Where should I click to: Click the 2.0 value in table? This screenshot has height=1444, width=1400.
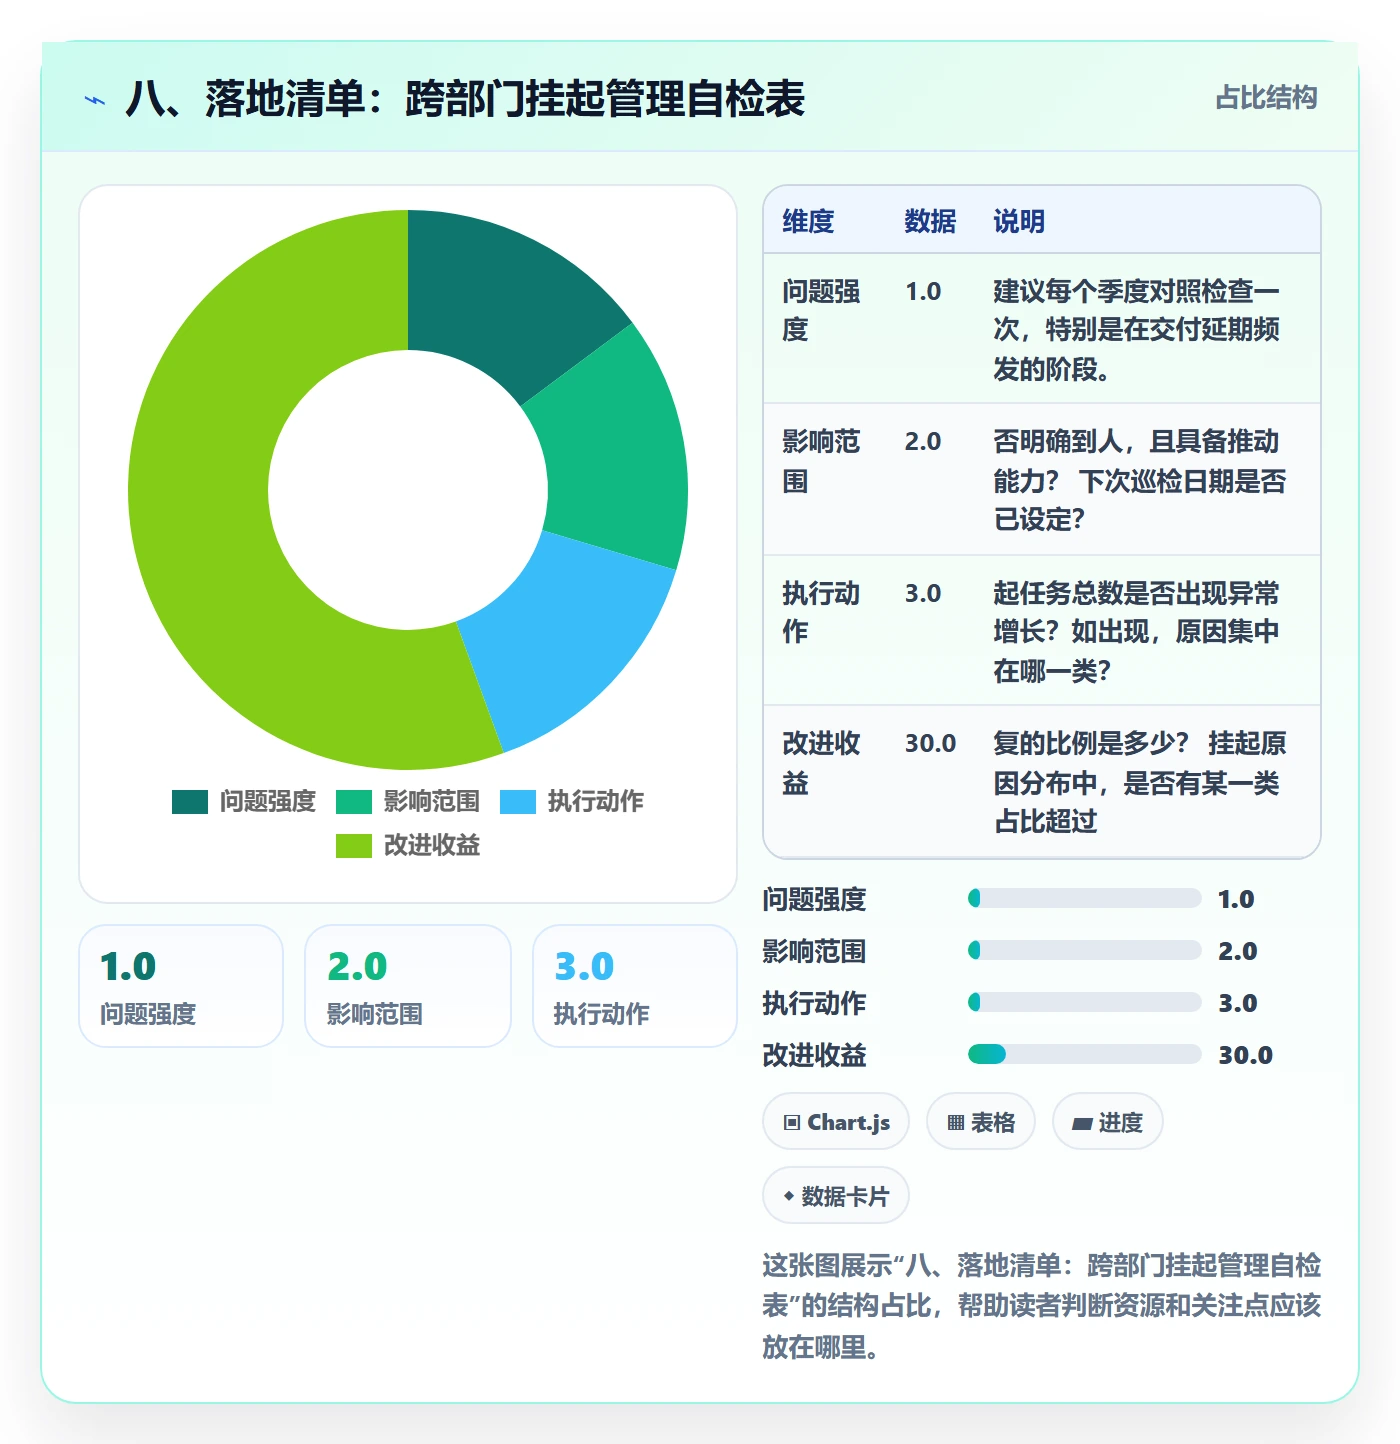(x=923, y=442)
